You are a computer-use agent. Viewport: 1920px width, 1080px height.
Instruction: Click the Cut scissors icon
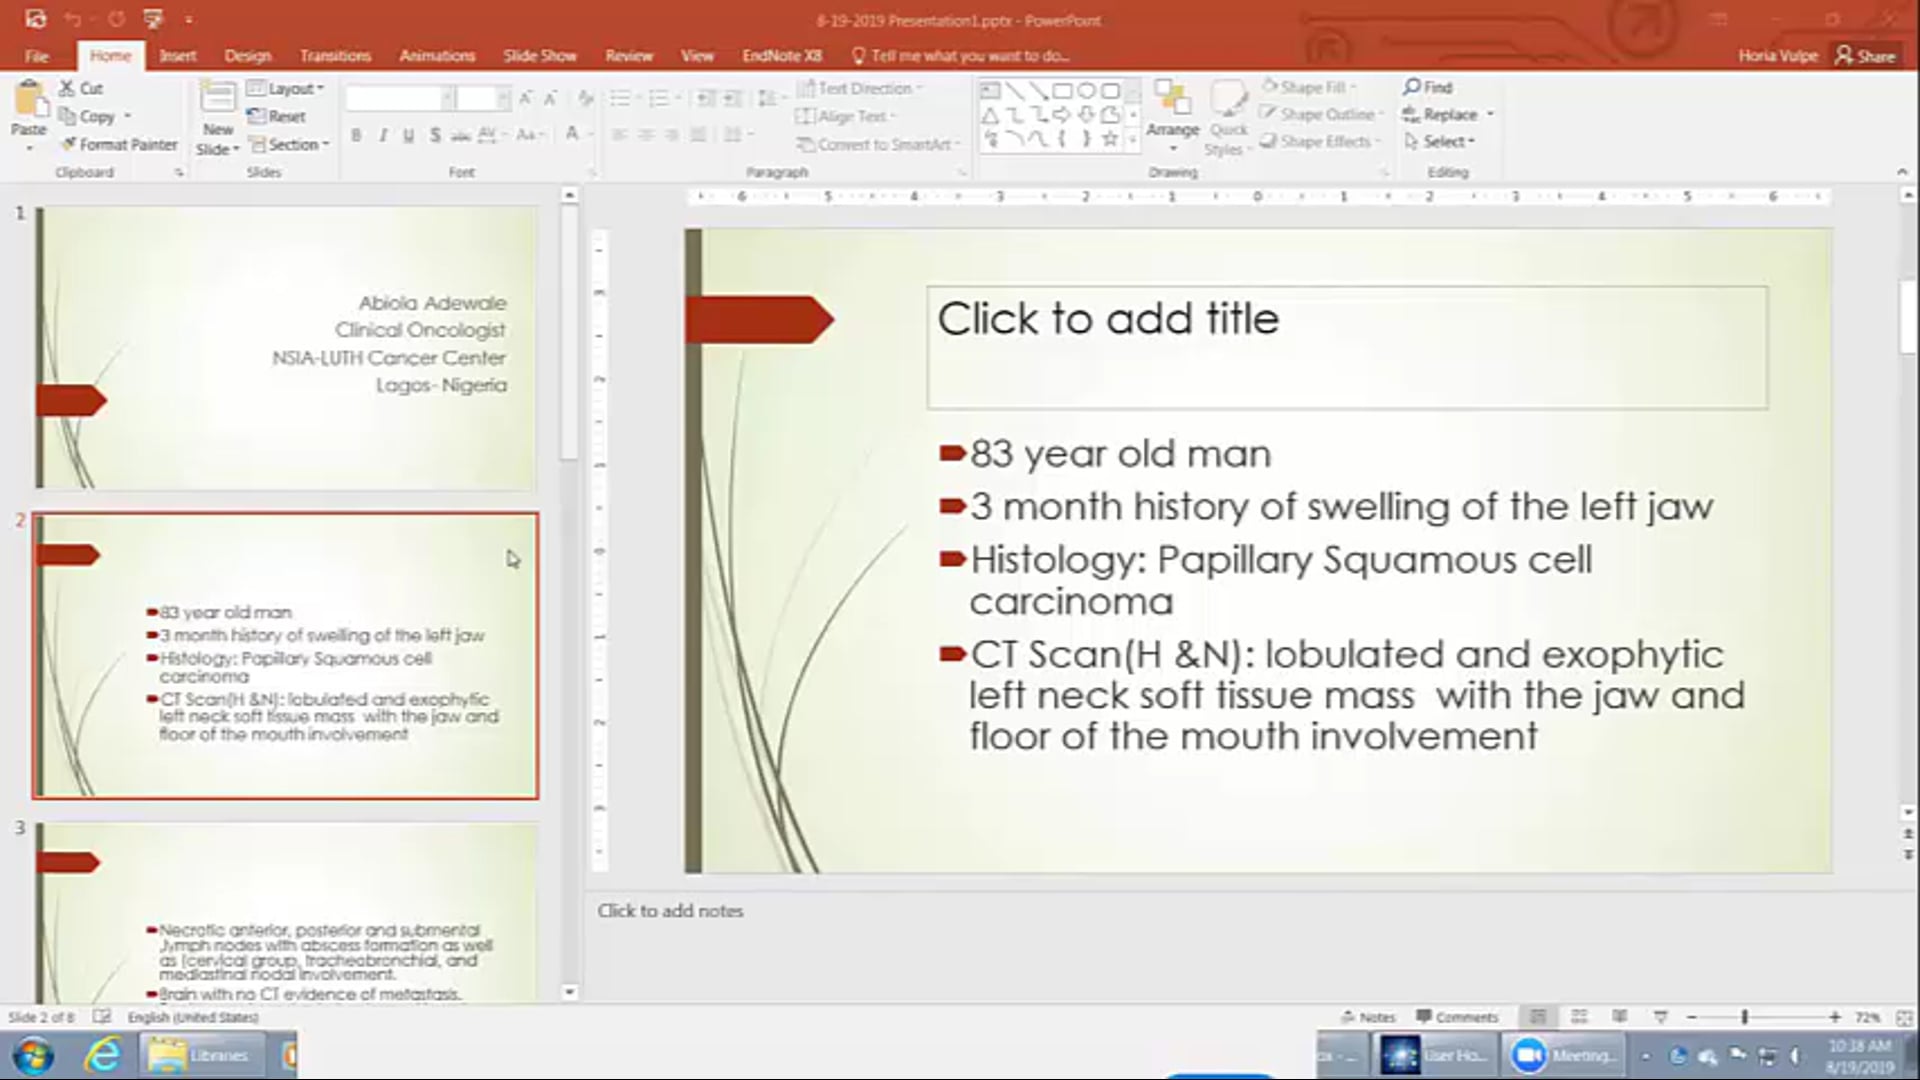67,88
